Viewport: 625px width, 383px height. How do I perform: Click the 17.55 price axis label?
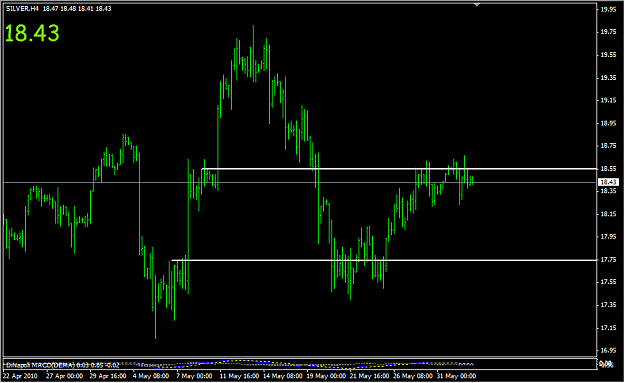pos(608,282)
